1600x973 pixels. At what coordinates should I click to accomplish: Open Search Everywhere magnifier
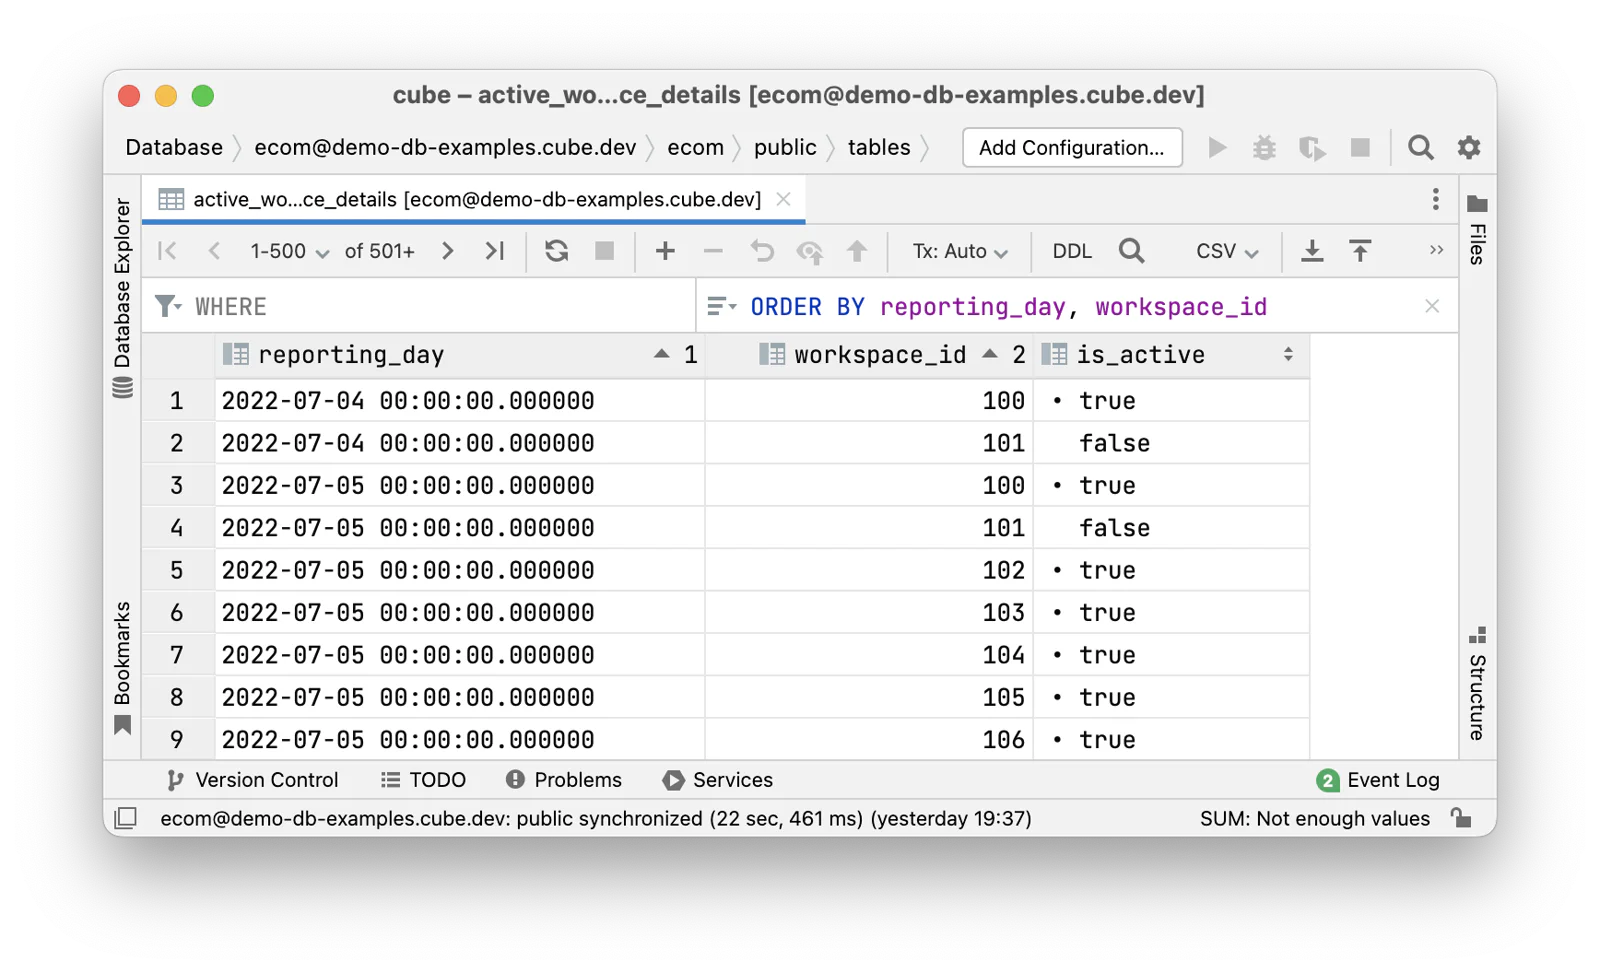[1420, 148]
